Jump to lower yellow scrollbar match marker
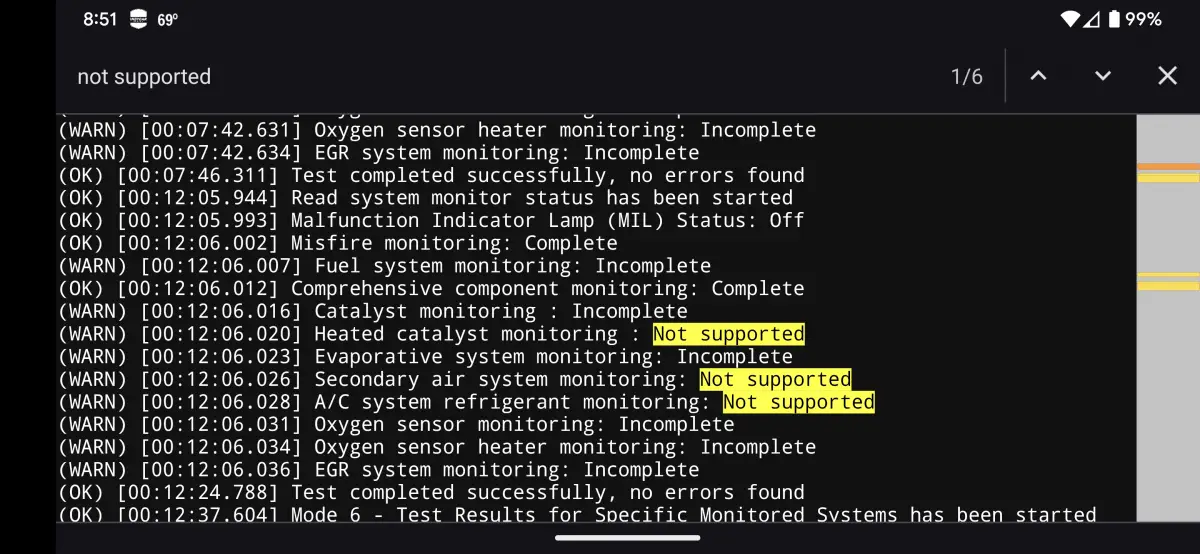The image size is (1200, 554). [x=1168, y=286]
